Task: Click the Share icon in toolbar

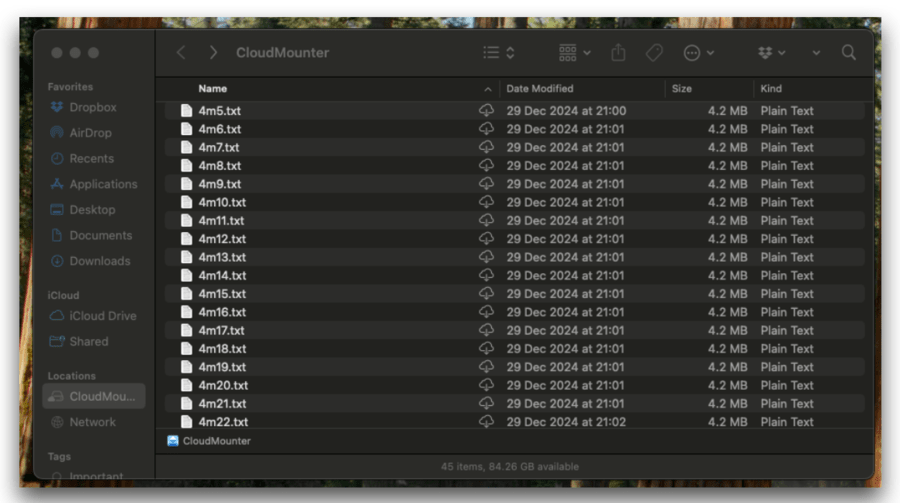Action: click(618, 53)
